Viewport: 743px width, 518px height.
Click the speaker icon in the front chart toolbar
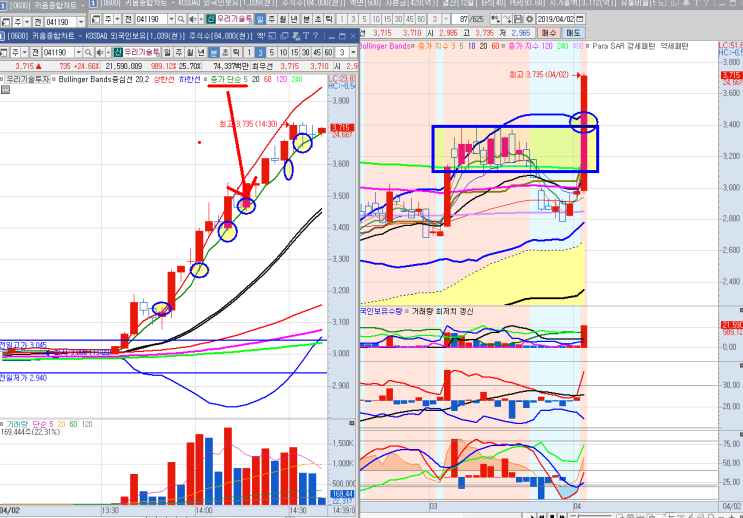tap(100, 52)
